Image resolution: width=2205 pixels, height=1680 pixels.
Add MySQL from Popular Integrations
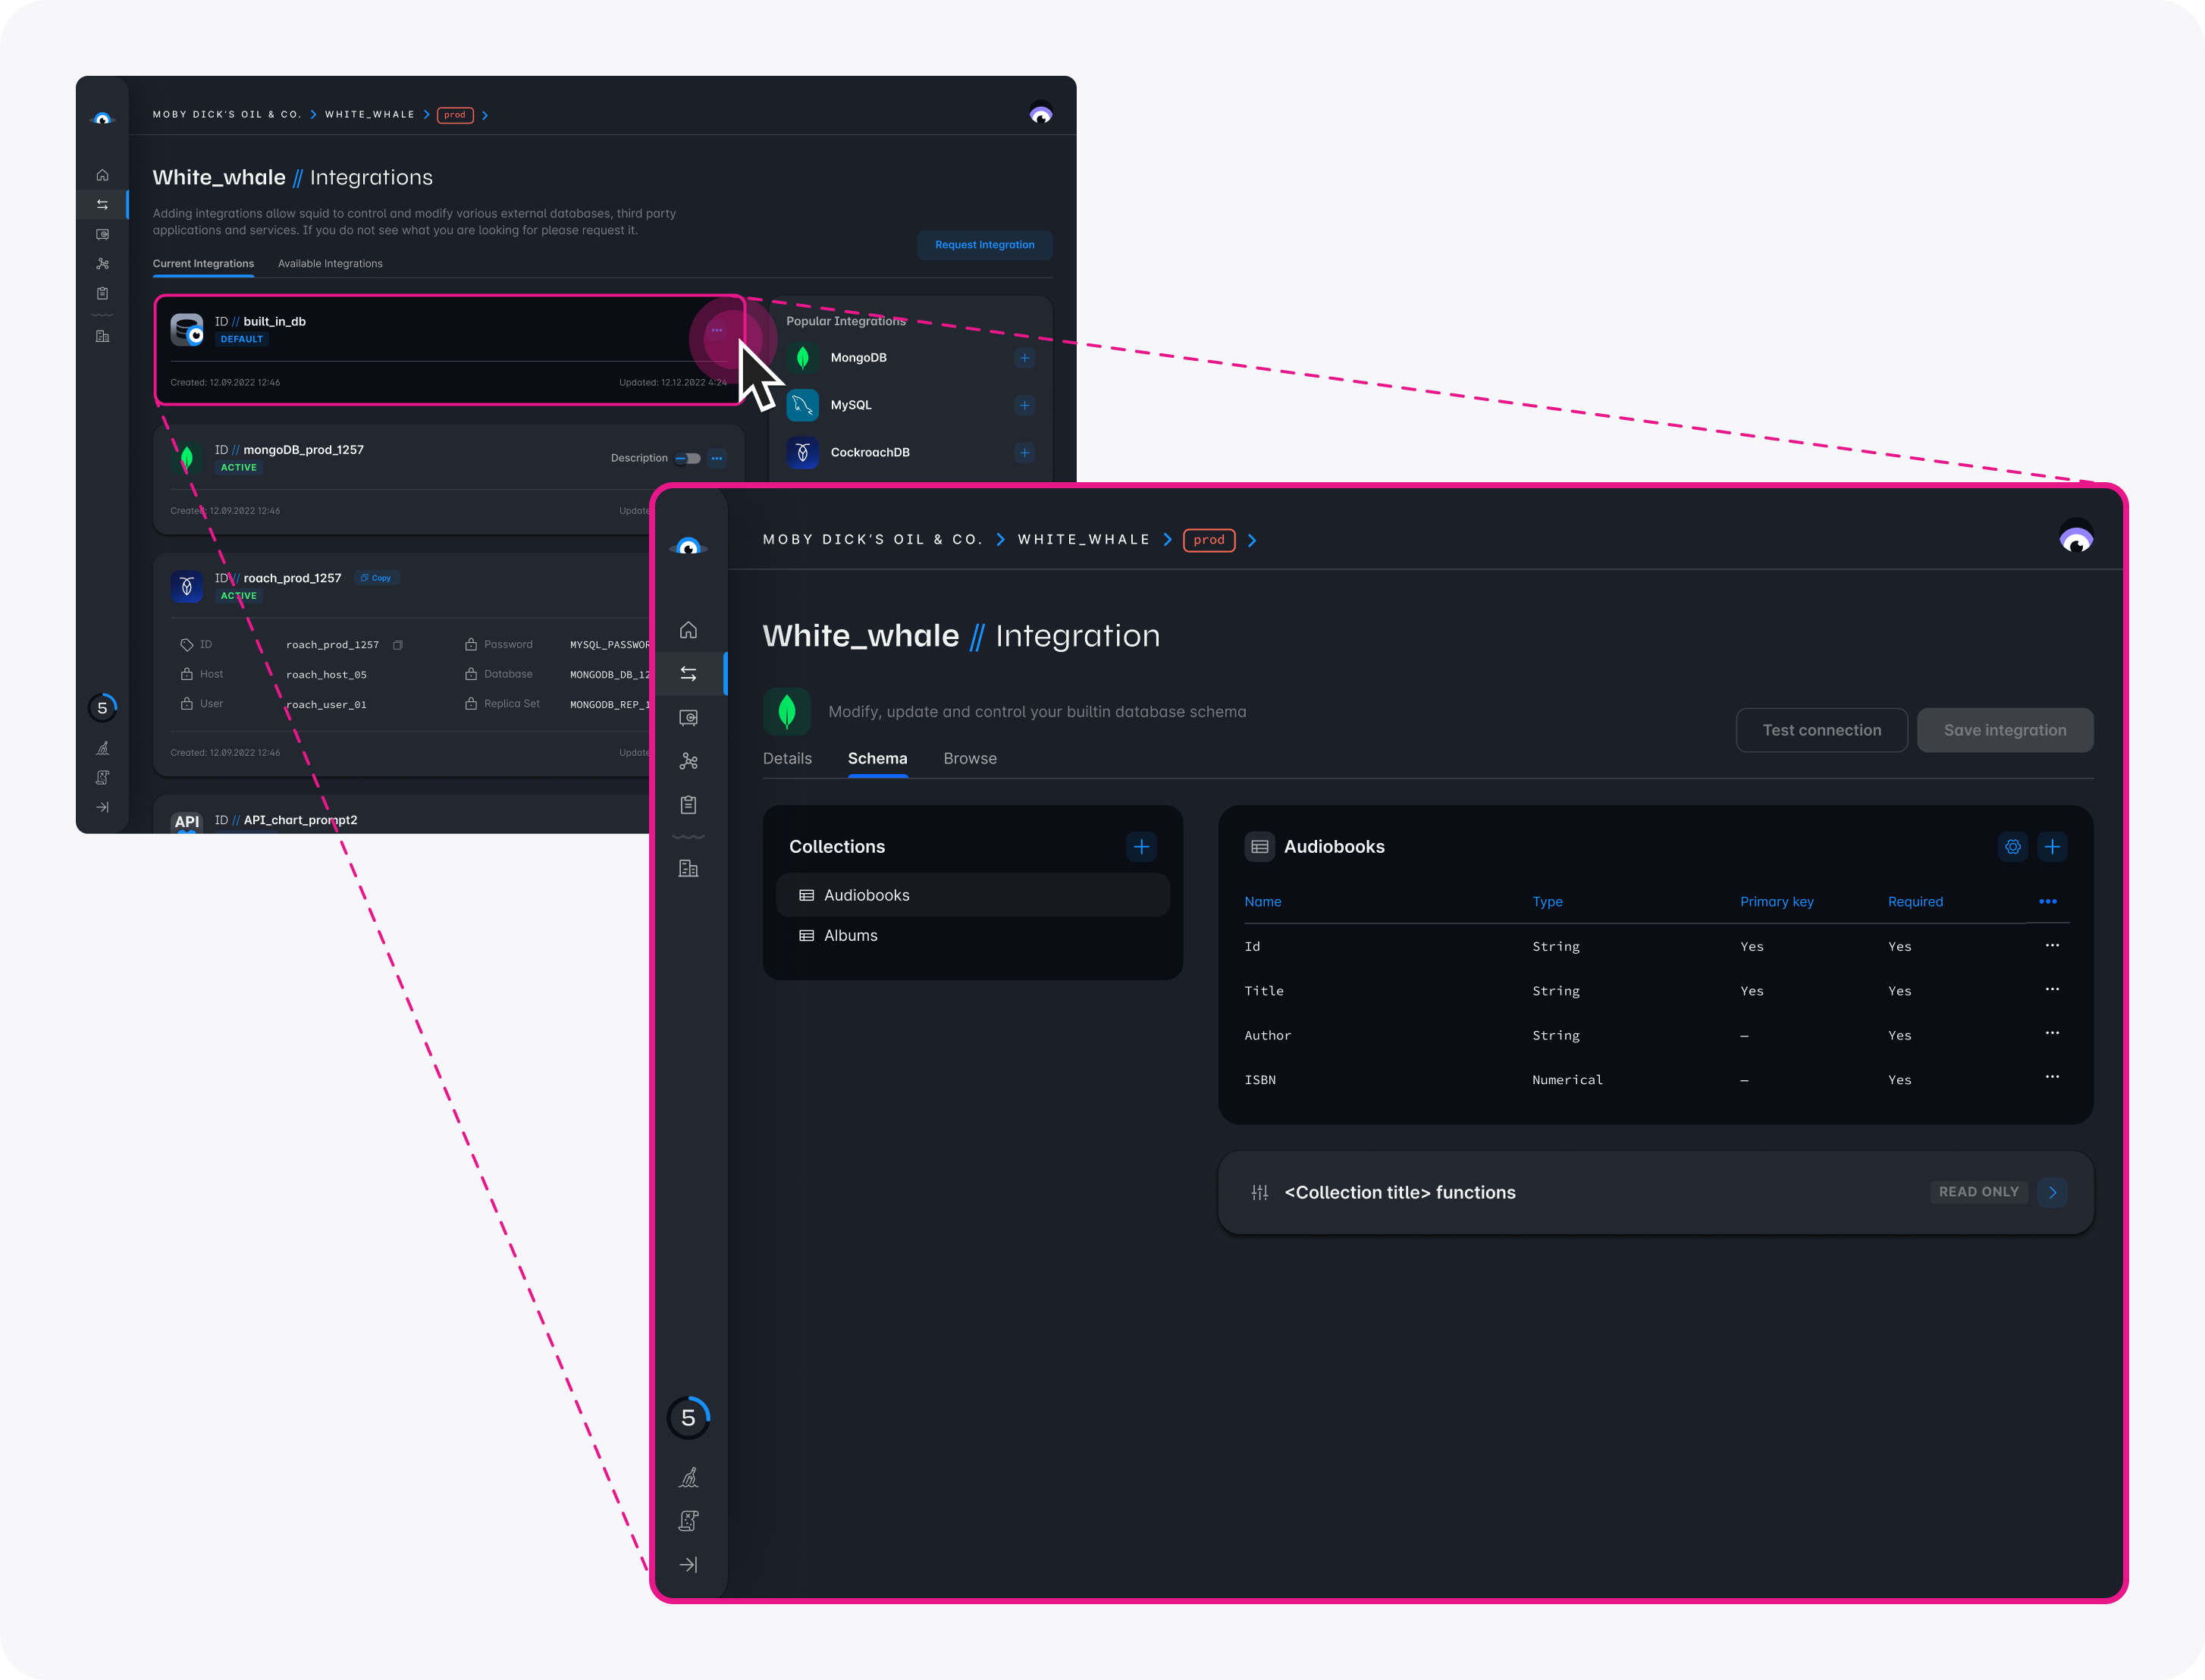point(1024,405)
